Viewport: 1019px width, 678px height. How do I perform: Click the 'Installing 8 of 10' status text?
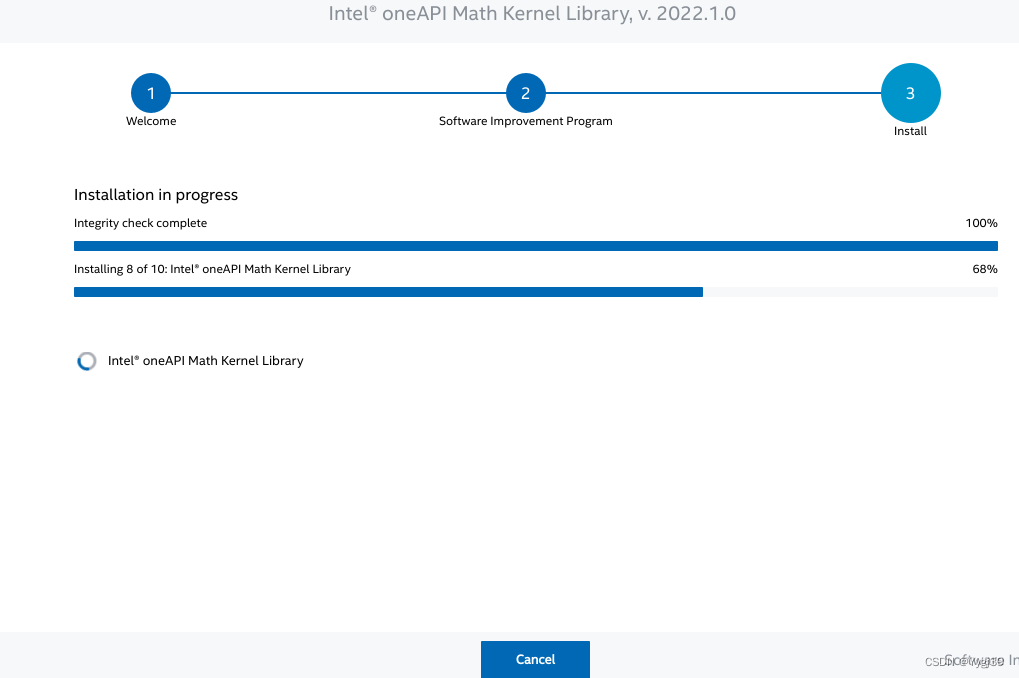[x=213, y=269]
